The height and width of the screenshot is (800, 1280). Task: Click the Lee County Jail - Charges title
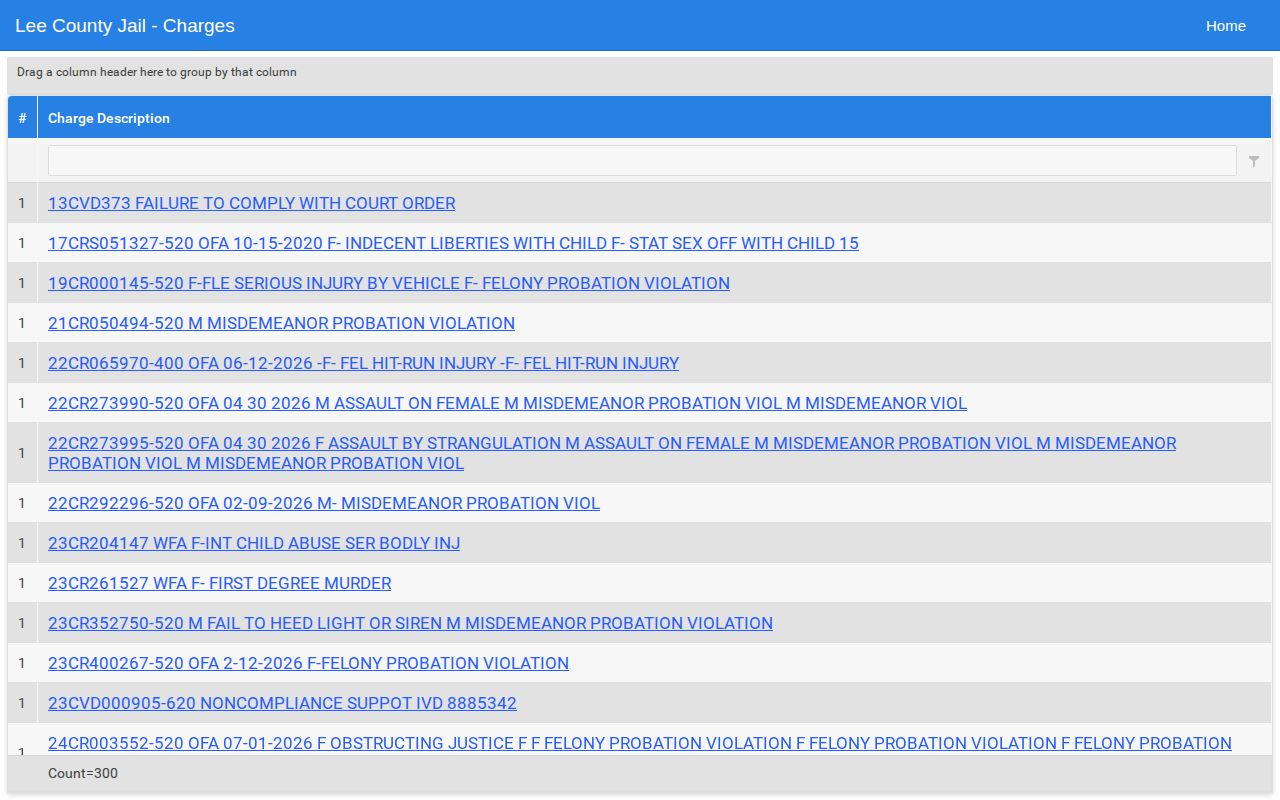point(125,26)
